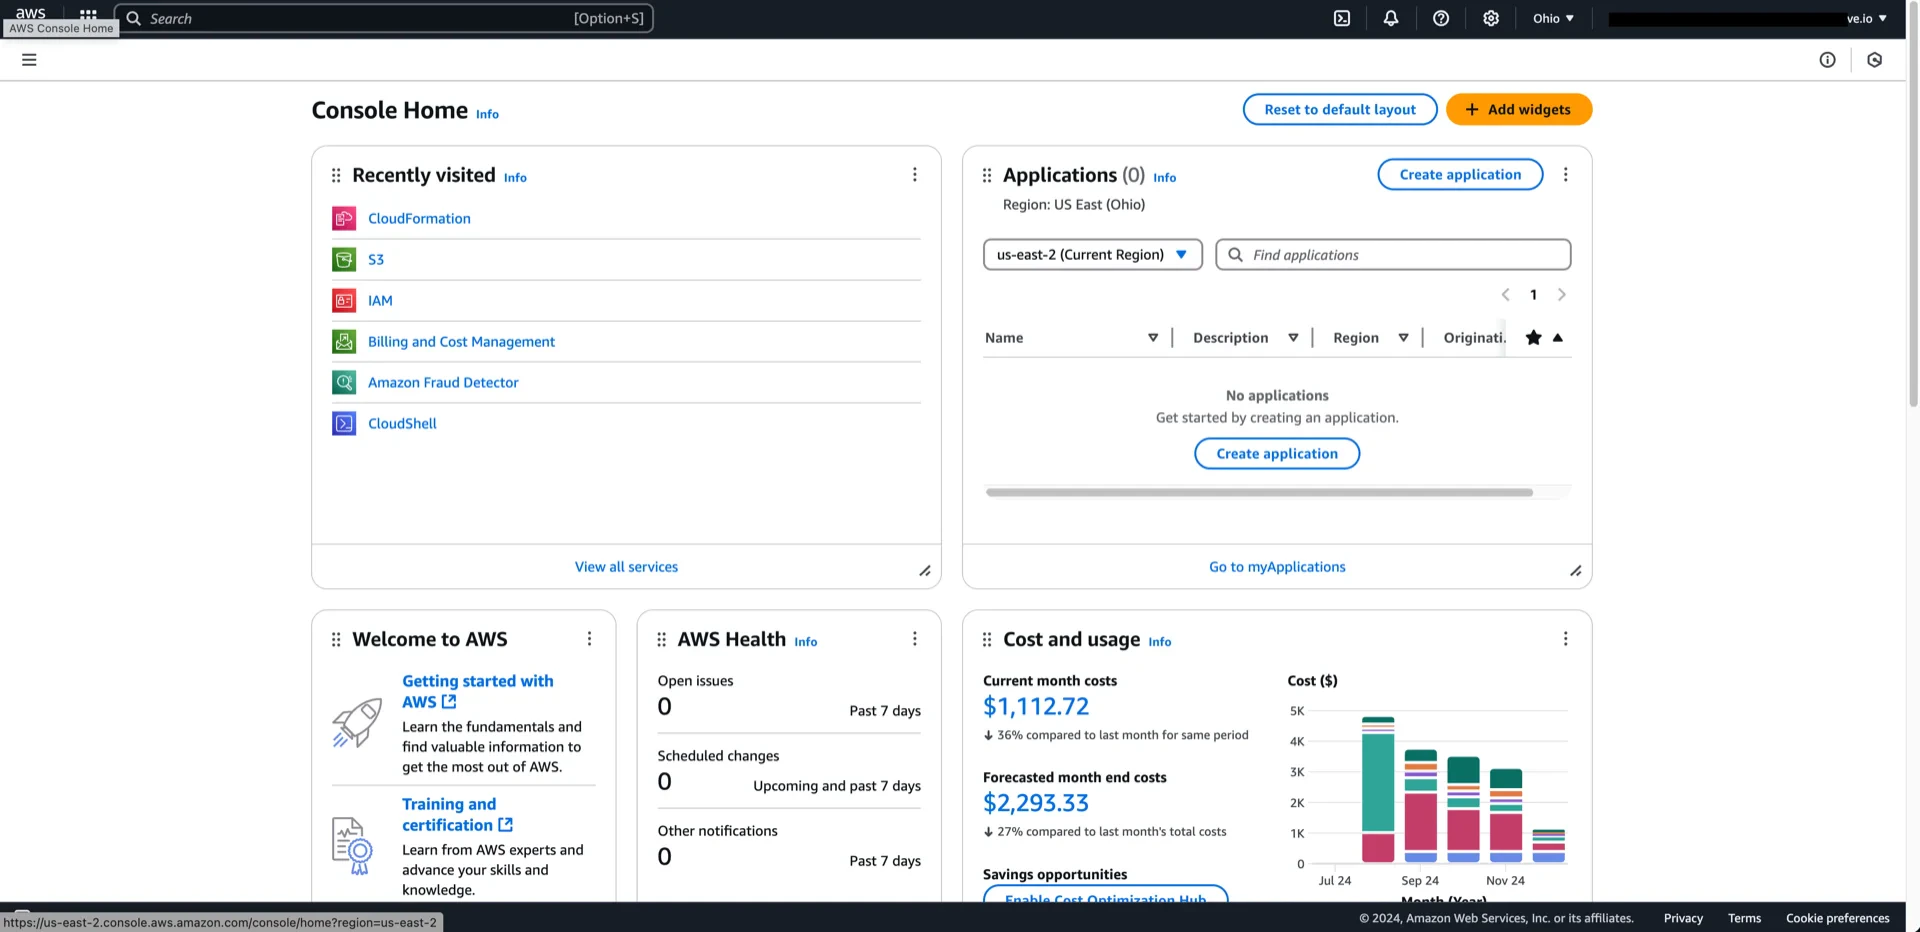Open the Billing and Cost Management link
The height and width of the screenshot is (932, 1920).
pyautogui.click(x=461, y=342)
